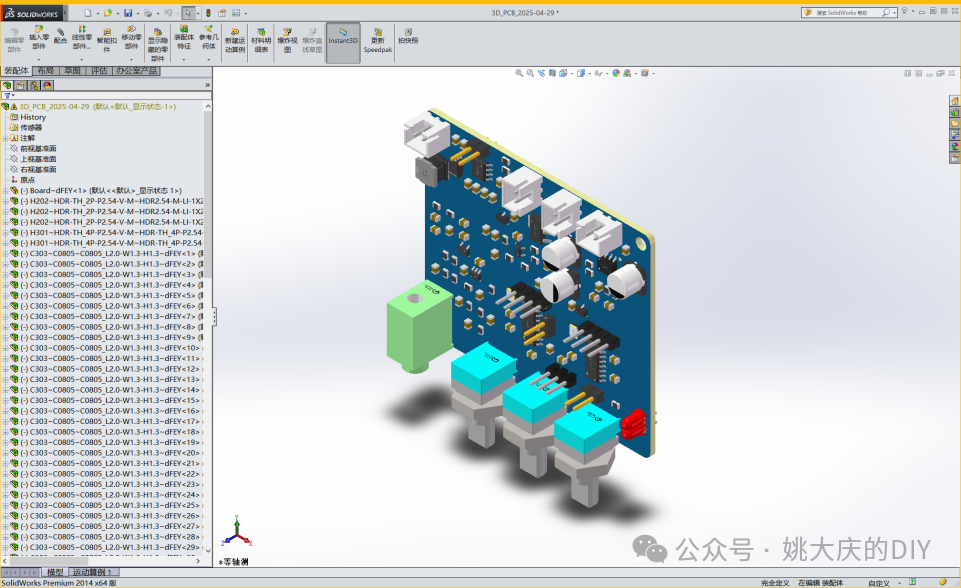Toggle the Instant3D button

pos(343,42)
